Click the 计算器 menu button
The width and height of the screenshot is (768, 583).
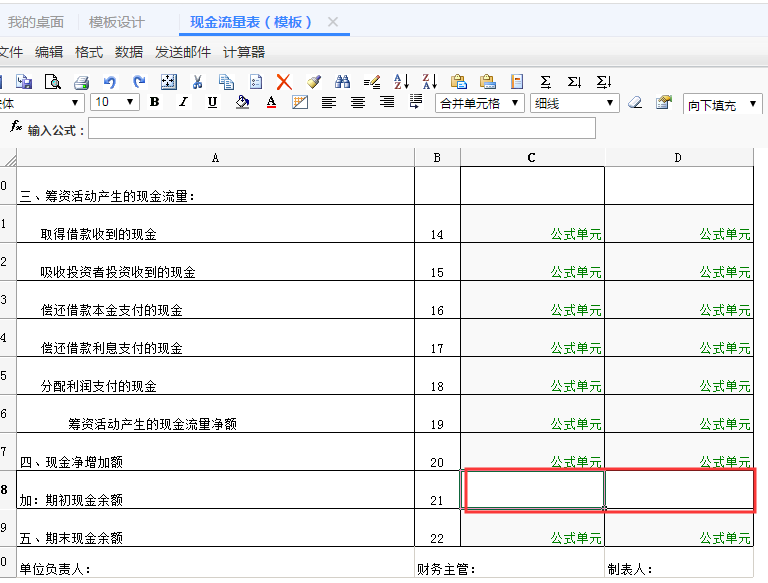[x=244, y=52]
